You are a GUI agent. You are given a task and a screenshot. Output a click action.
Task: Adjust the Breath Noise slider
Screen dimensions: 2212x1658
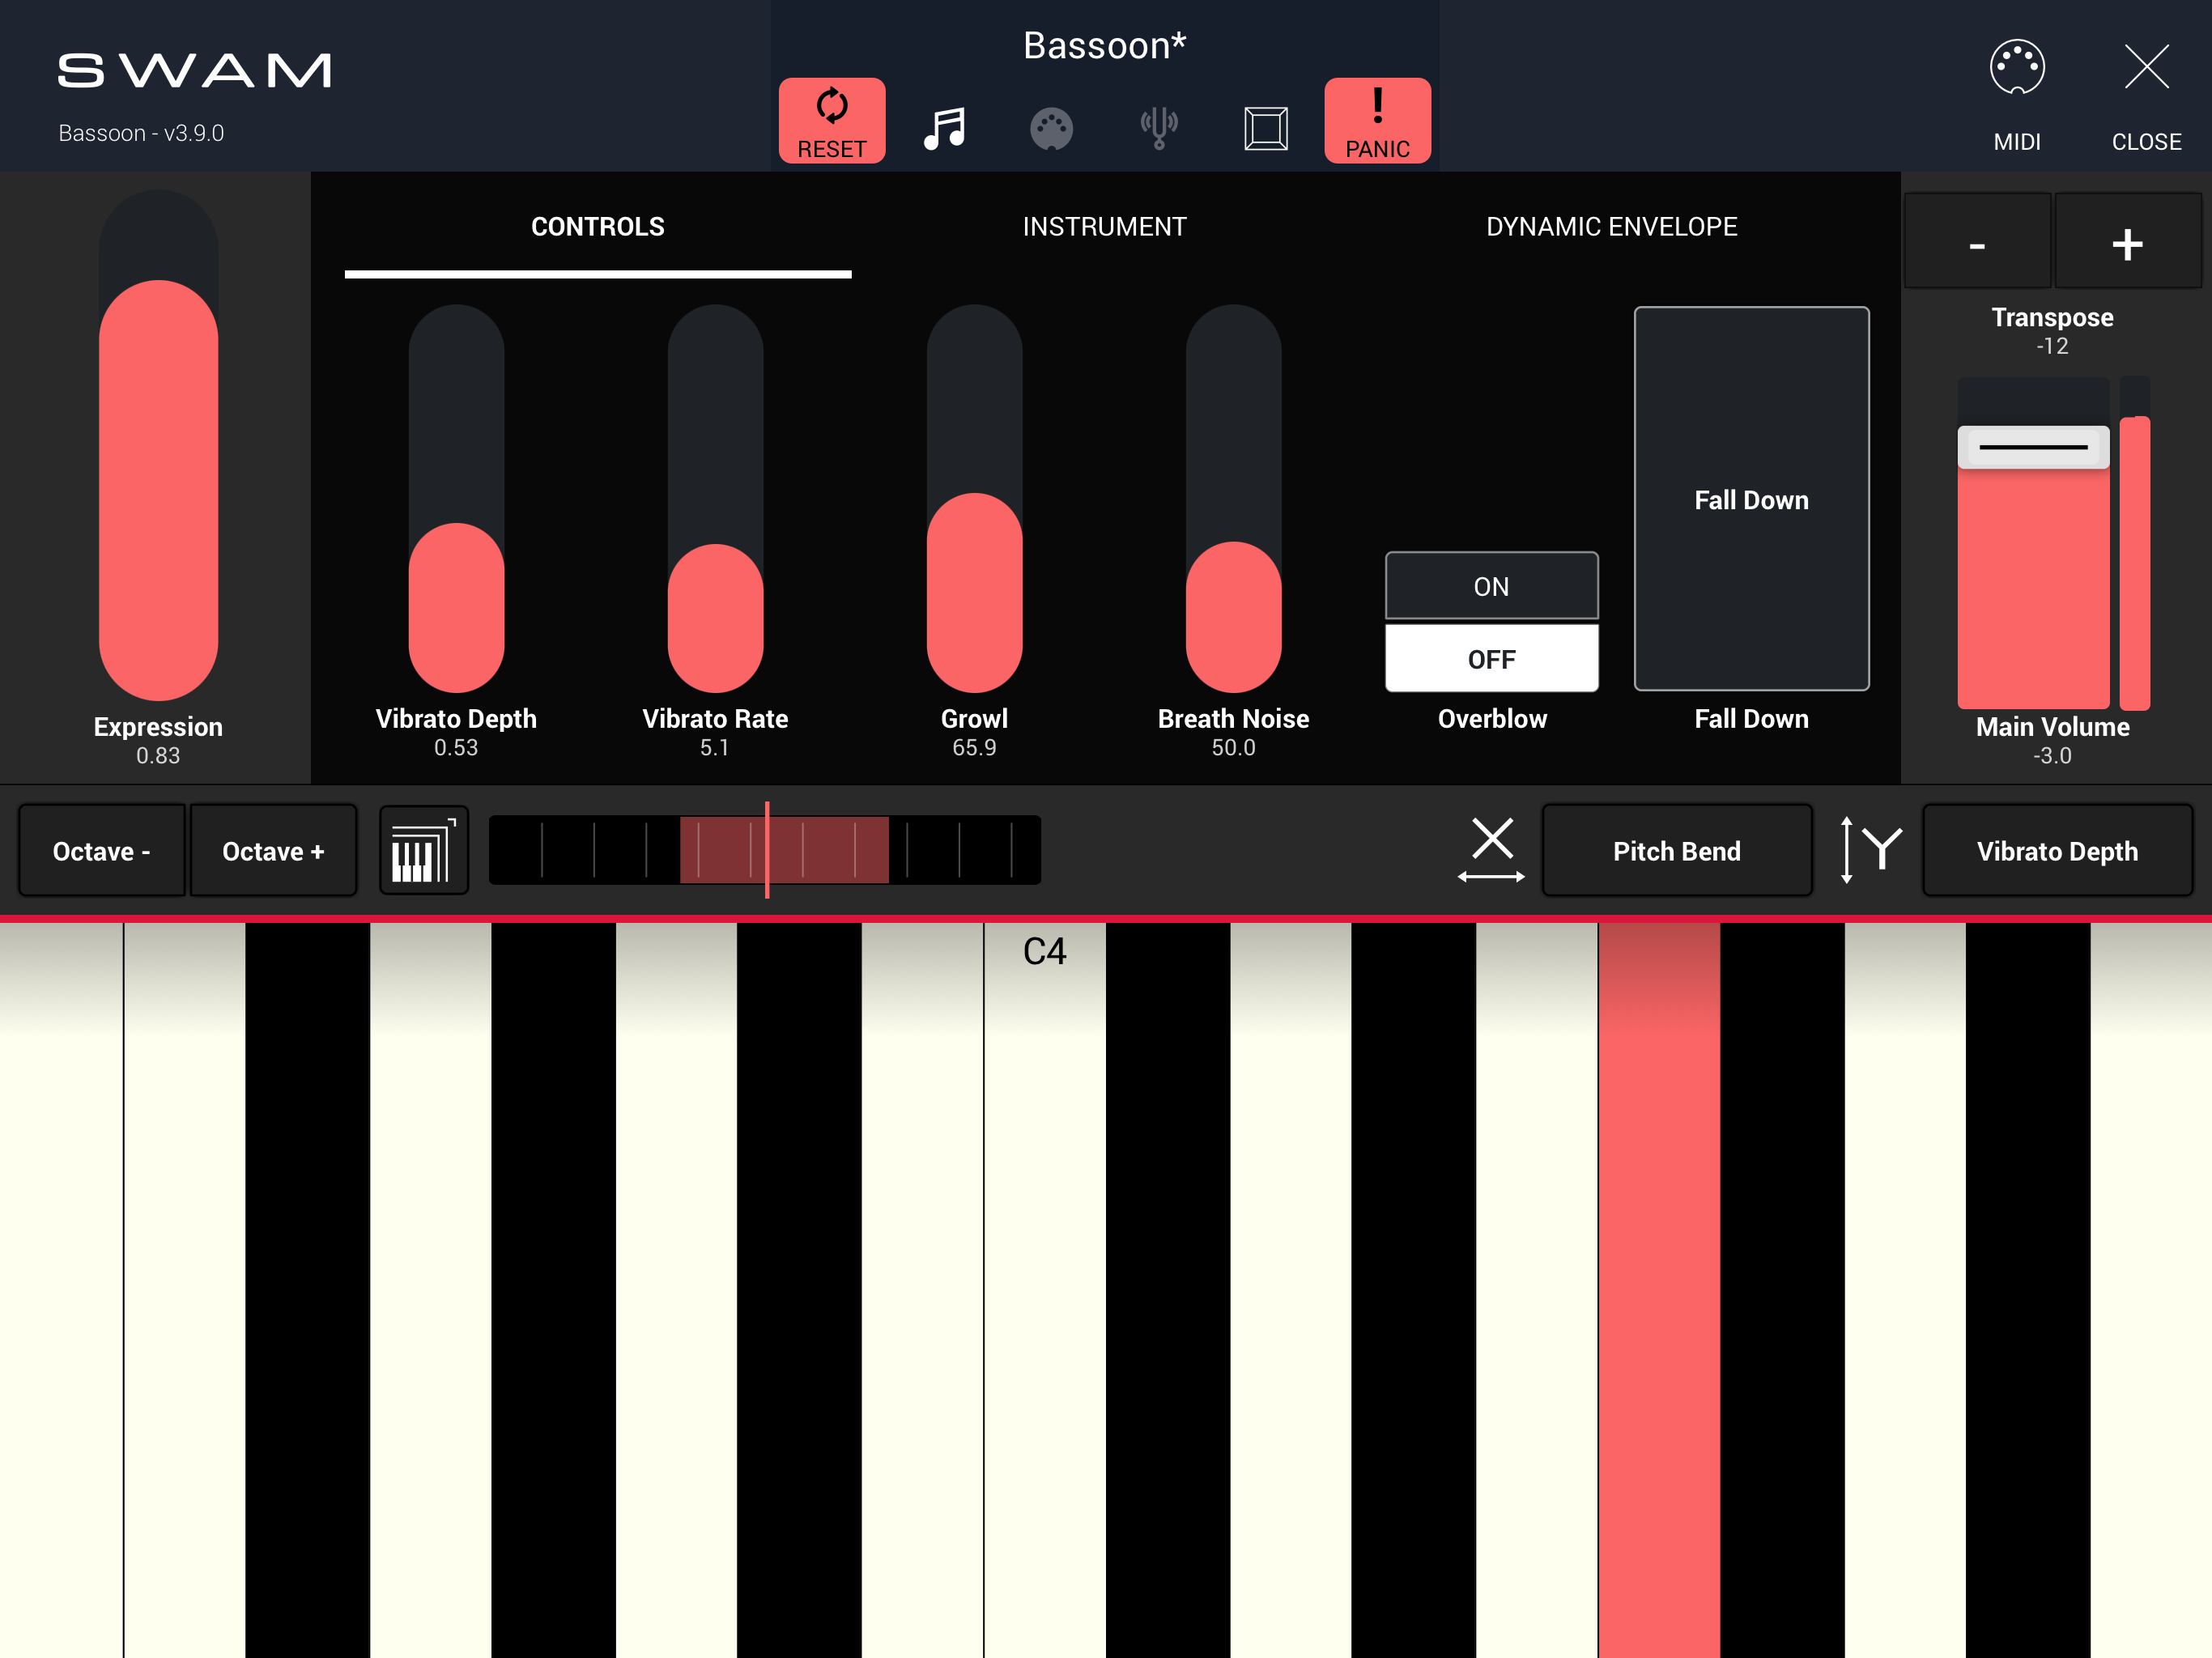tap(1233, 499)
